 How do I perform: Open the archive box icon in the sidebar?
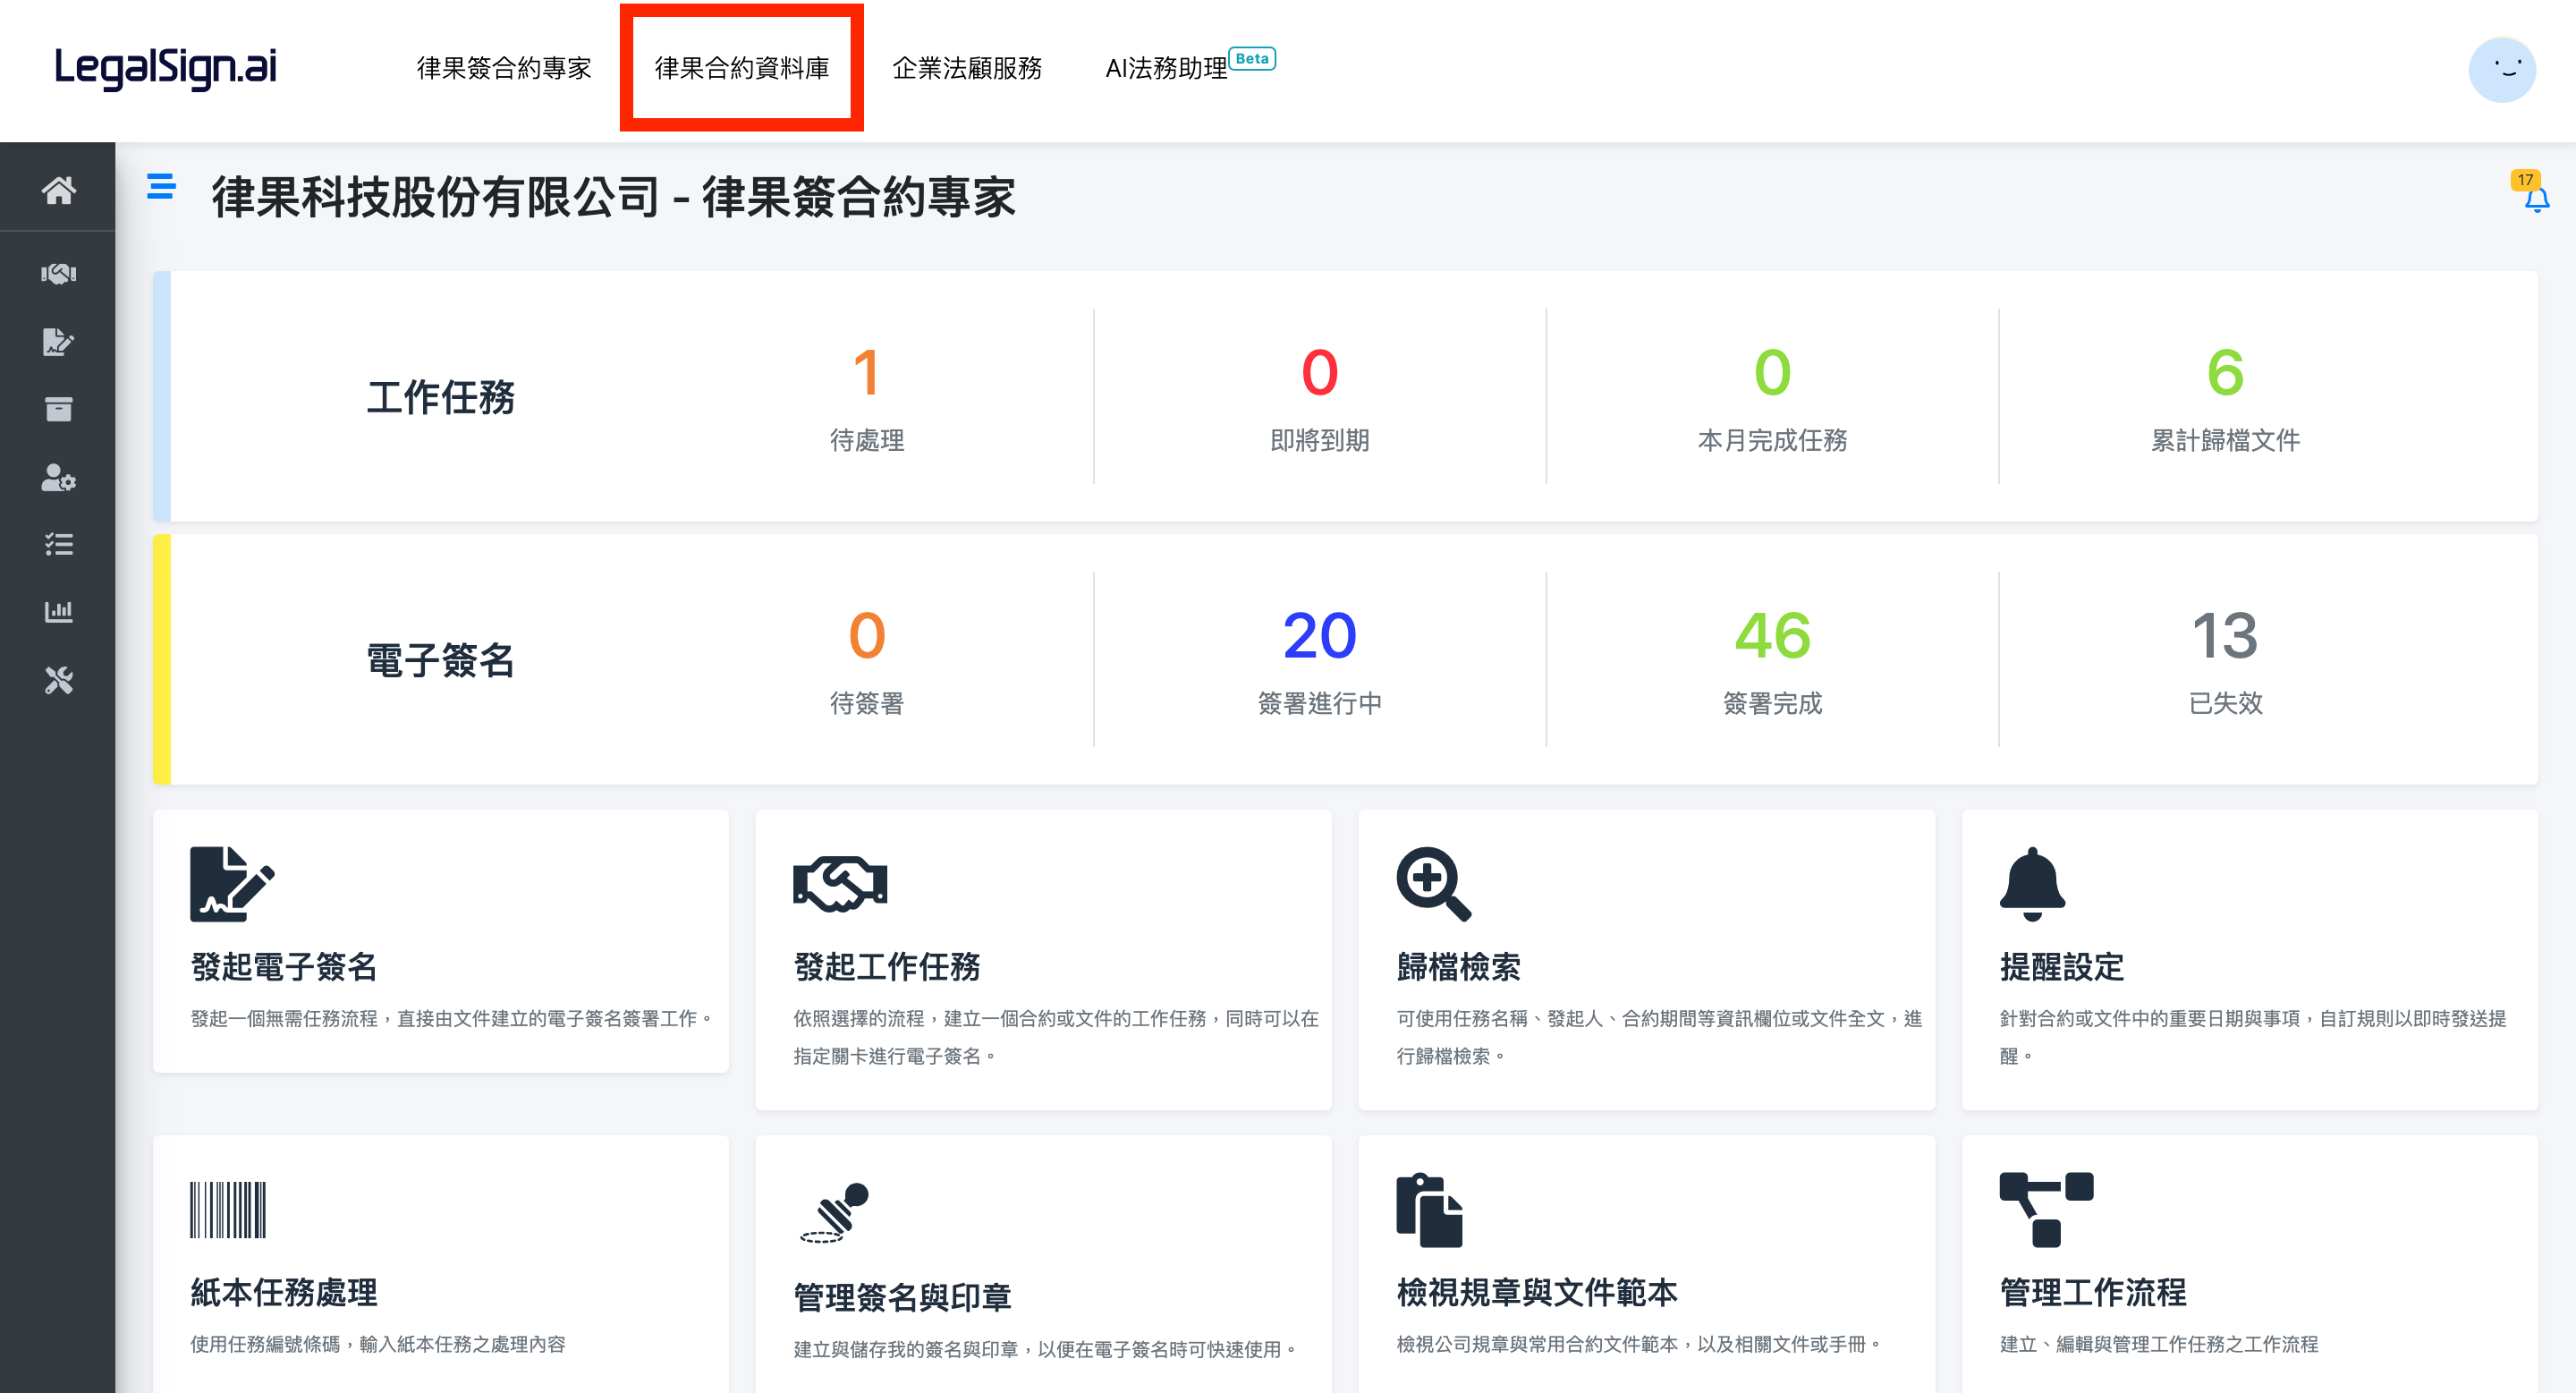58,409
